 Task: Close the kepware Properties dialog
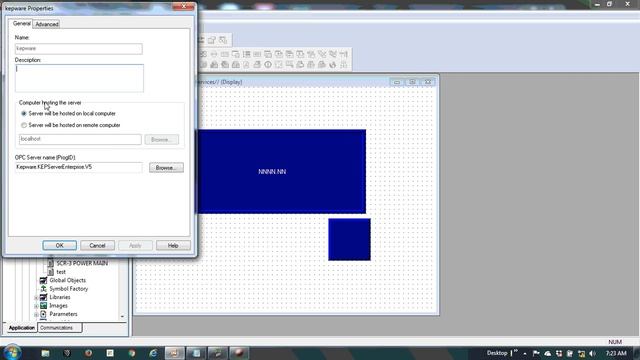coord(184,6)
